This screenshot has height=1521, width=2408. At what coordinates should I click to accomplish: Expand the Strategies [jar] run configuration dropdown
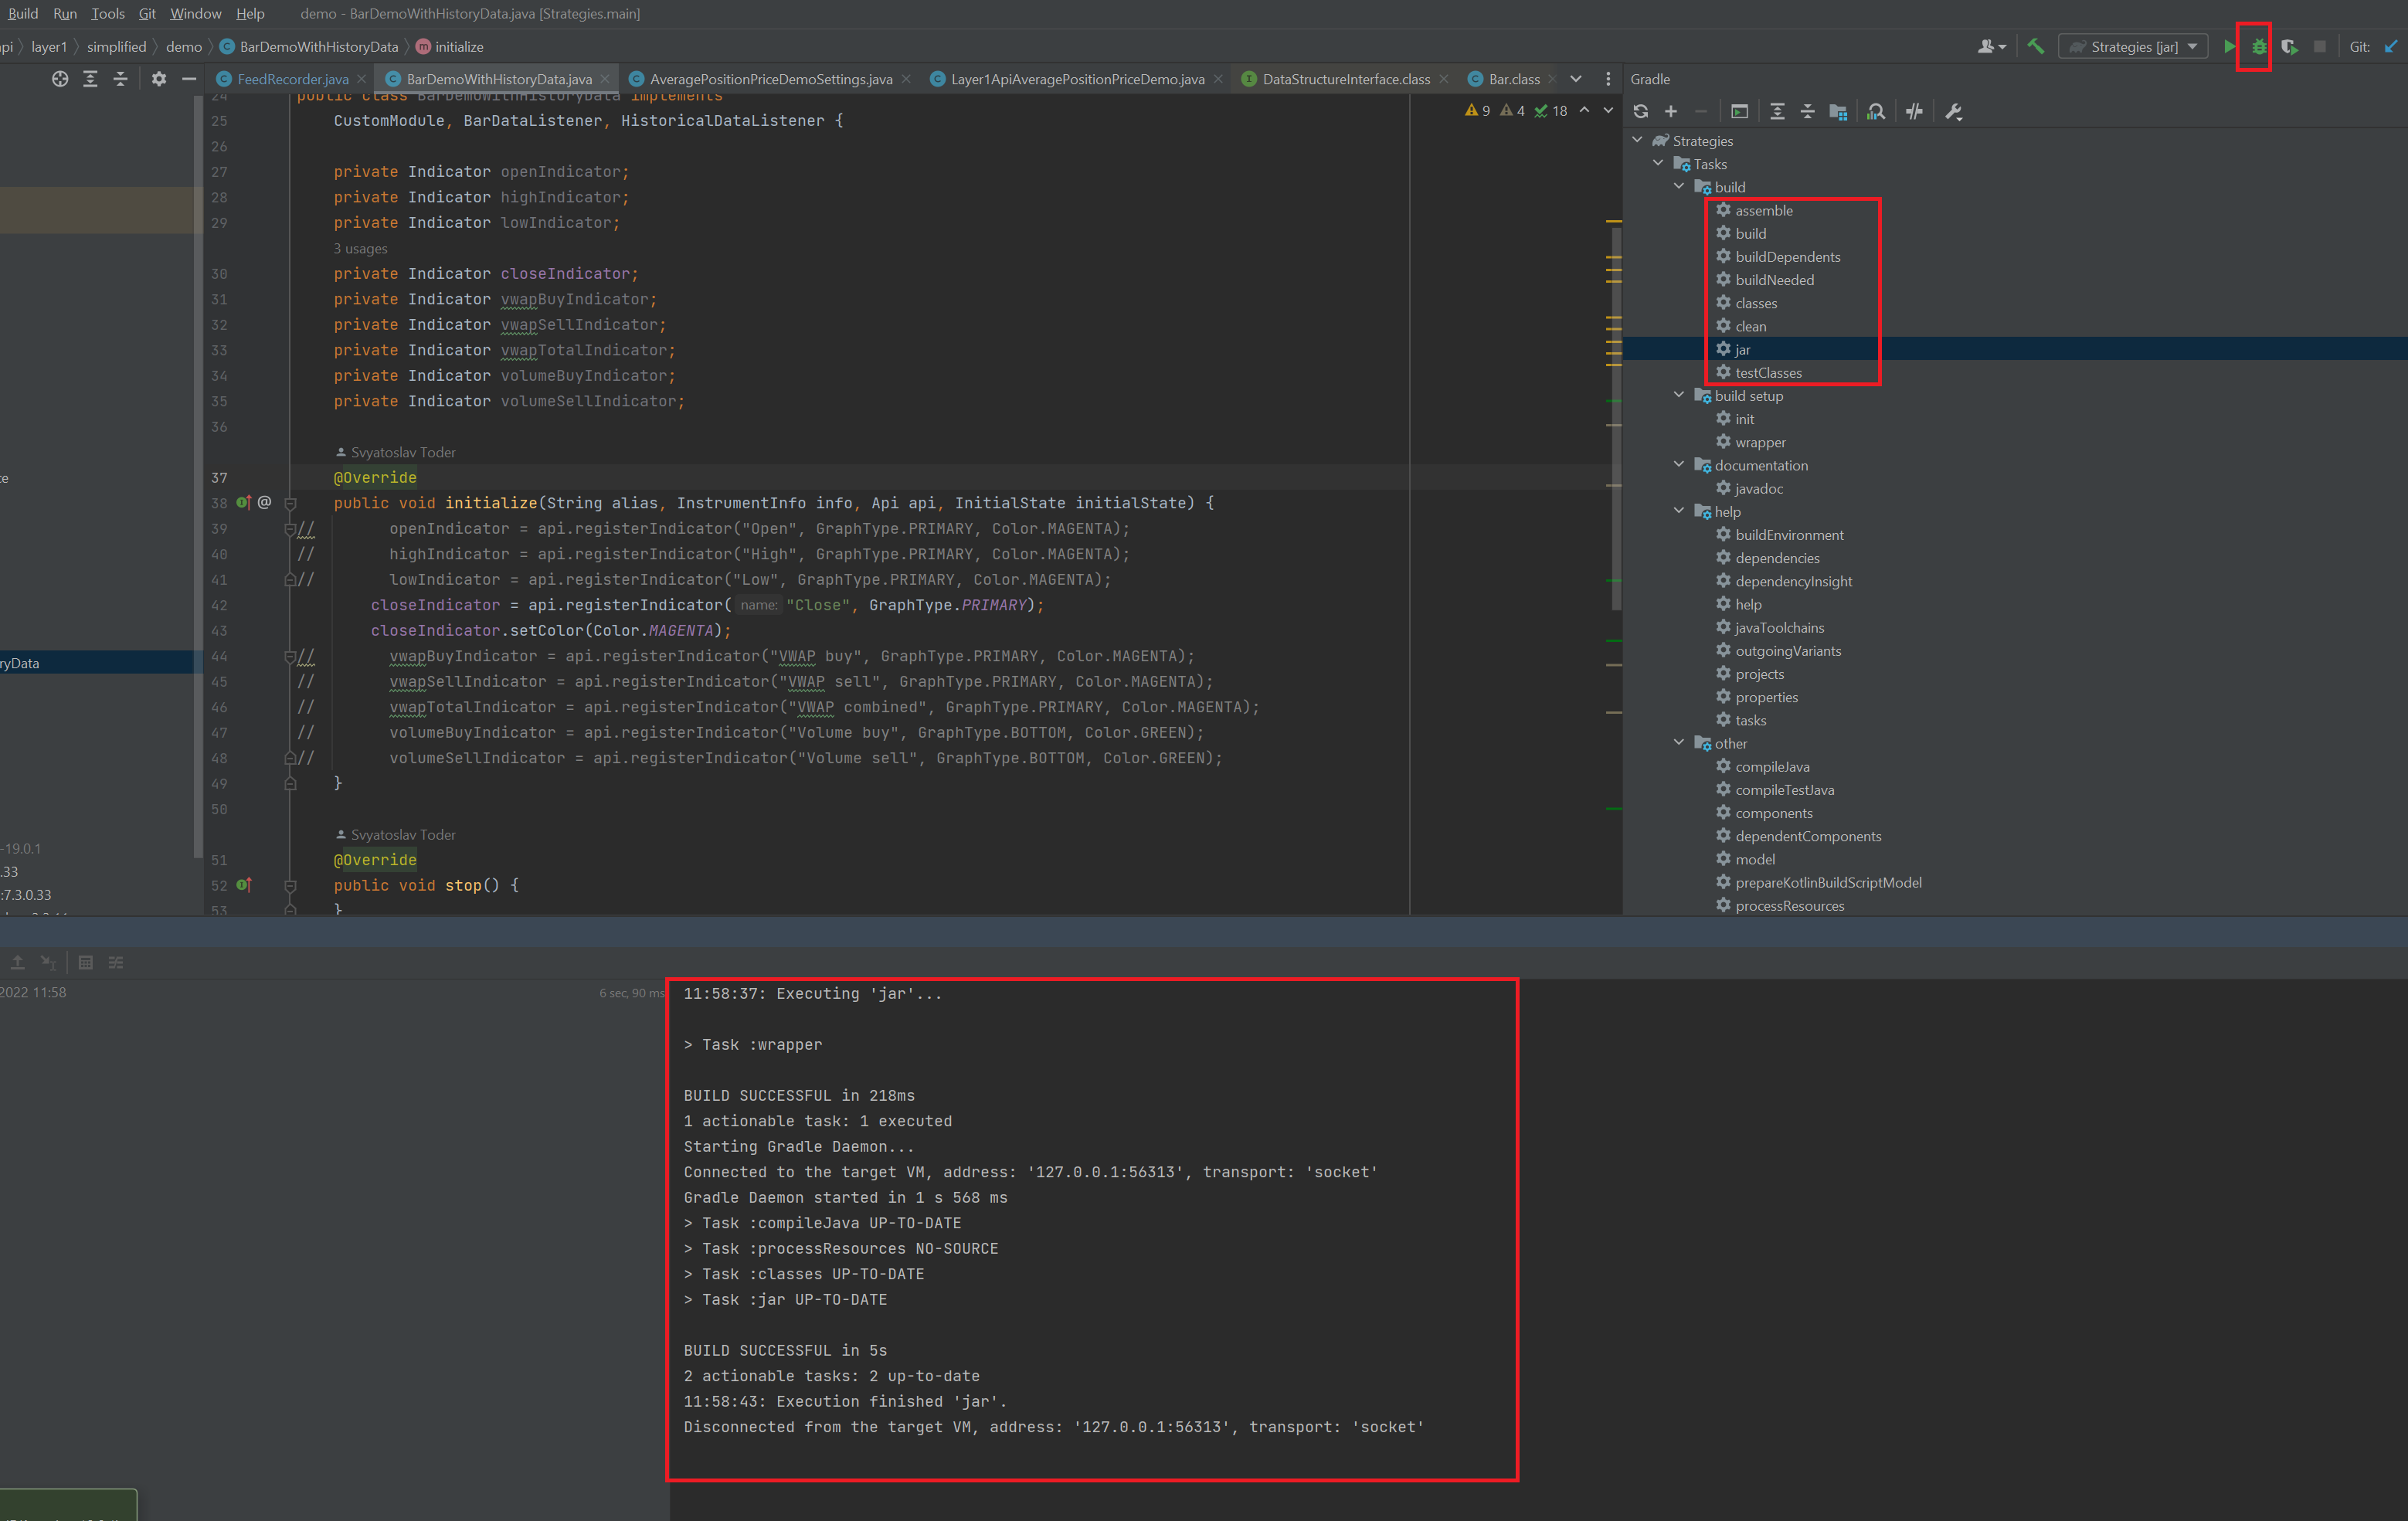pyautogui.click(x=2194, y=46)
